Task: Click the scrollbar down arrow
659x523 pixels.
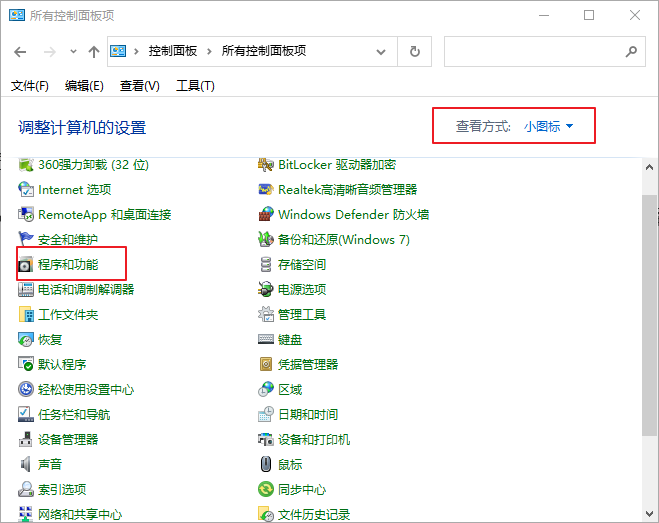Action: click(649, 514)
